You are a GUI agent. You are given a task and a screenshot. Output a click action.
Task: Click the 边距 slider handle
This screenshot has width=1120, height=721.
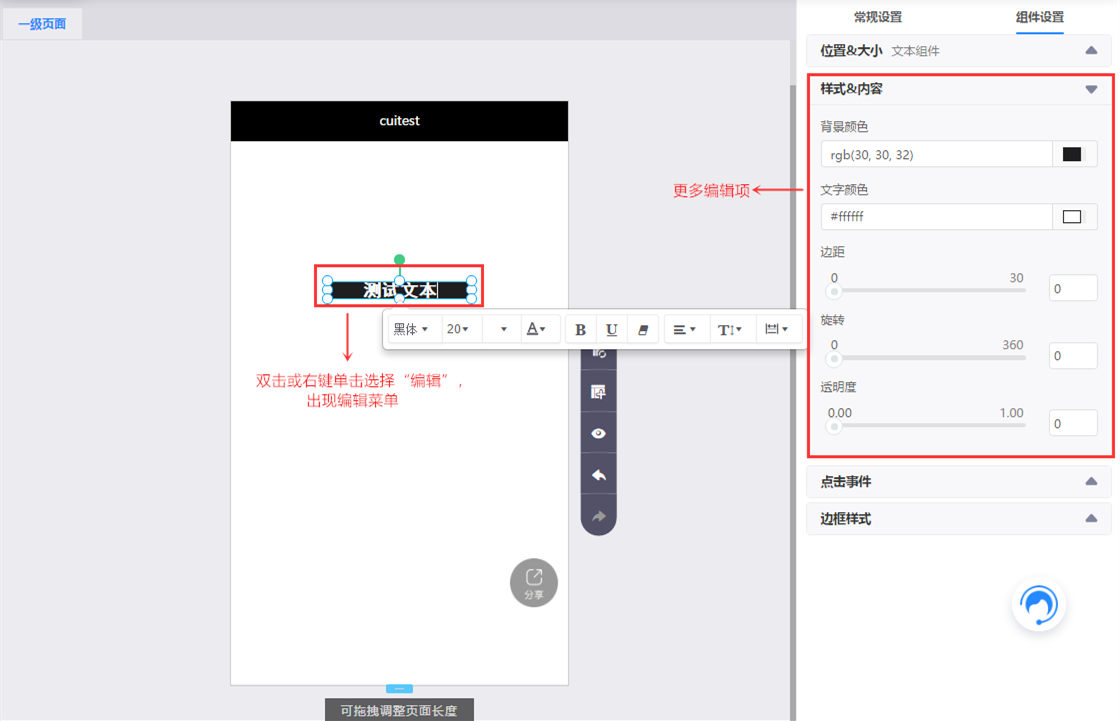(x=834, y=291)
